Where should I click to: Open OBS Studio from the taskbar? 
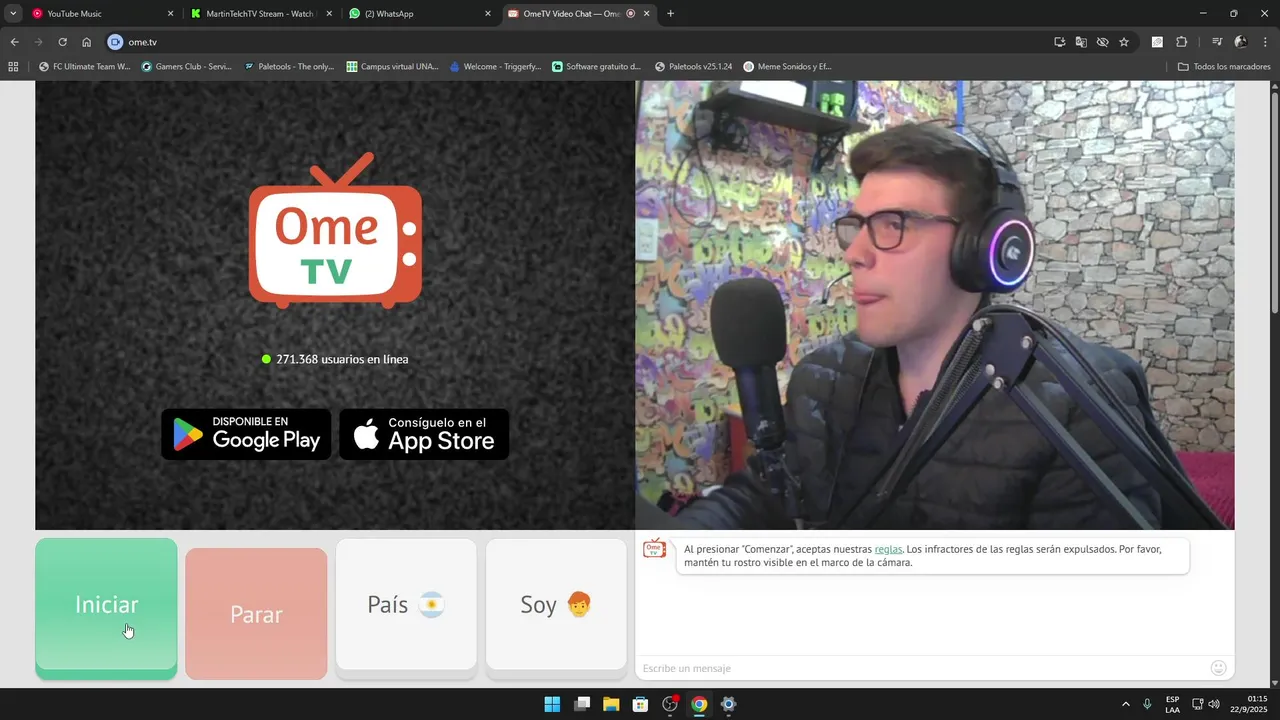coord(670,704)
